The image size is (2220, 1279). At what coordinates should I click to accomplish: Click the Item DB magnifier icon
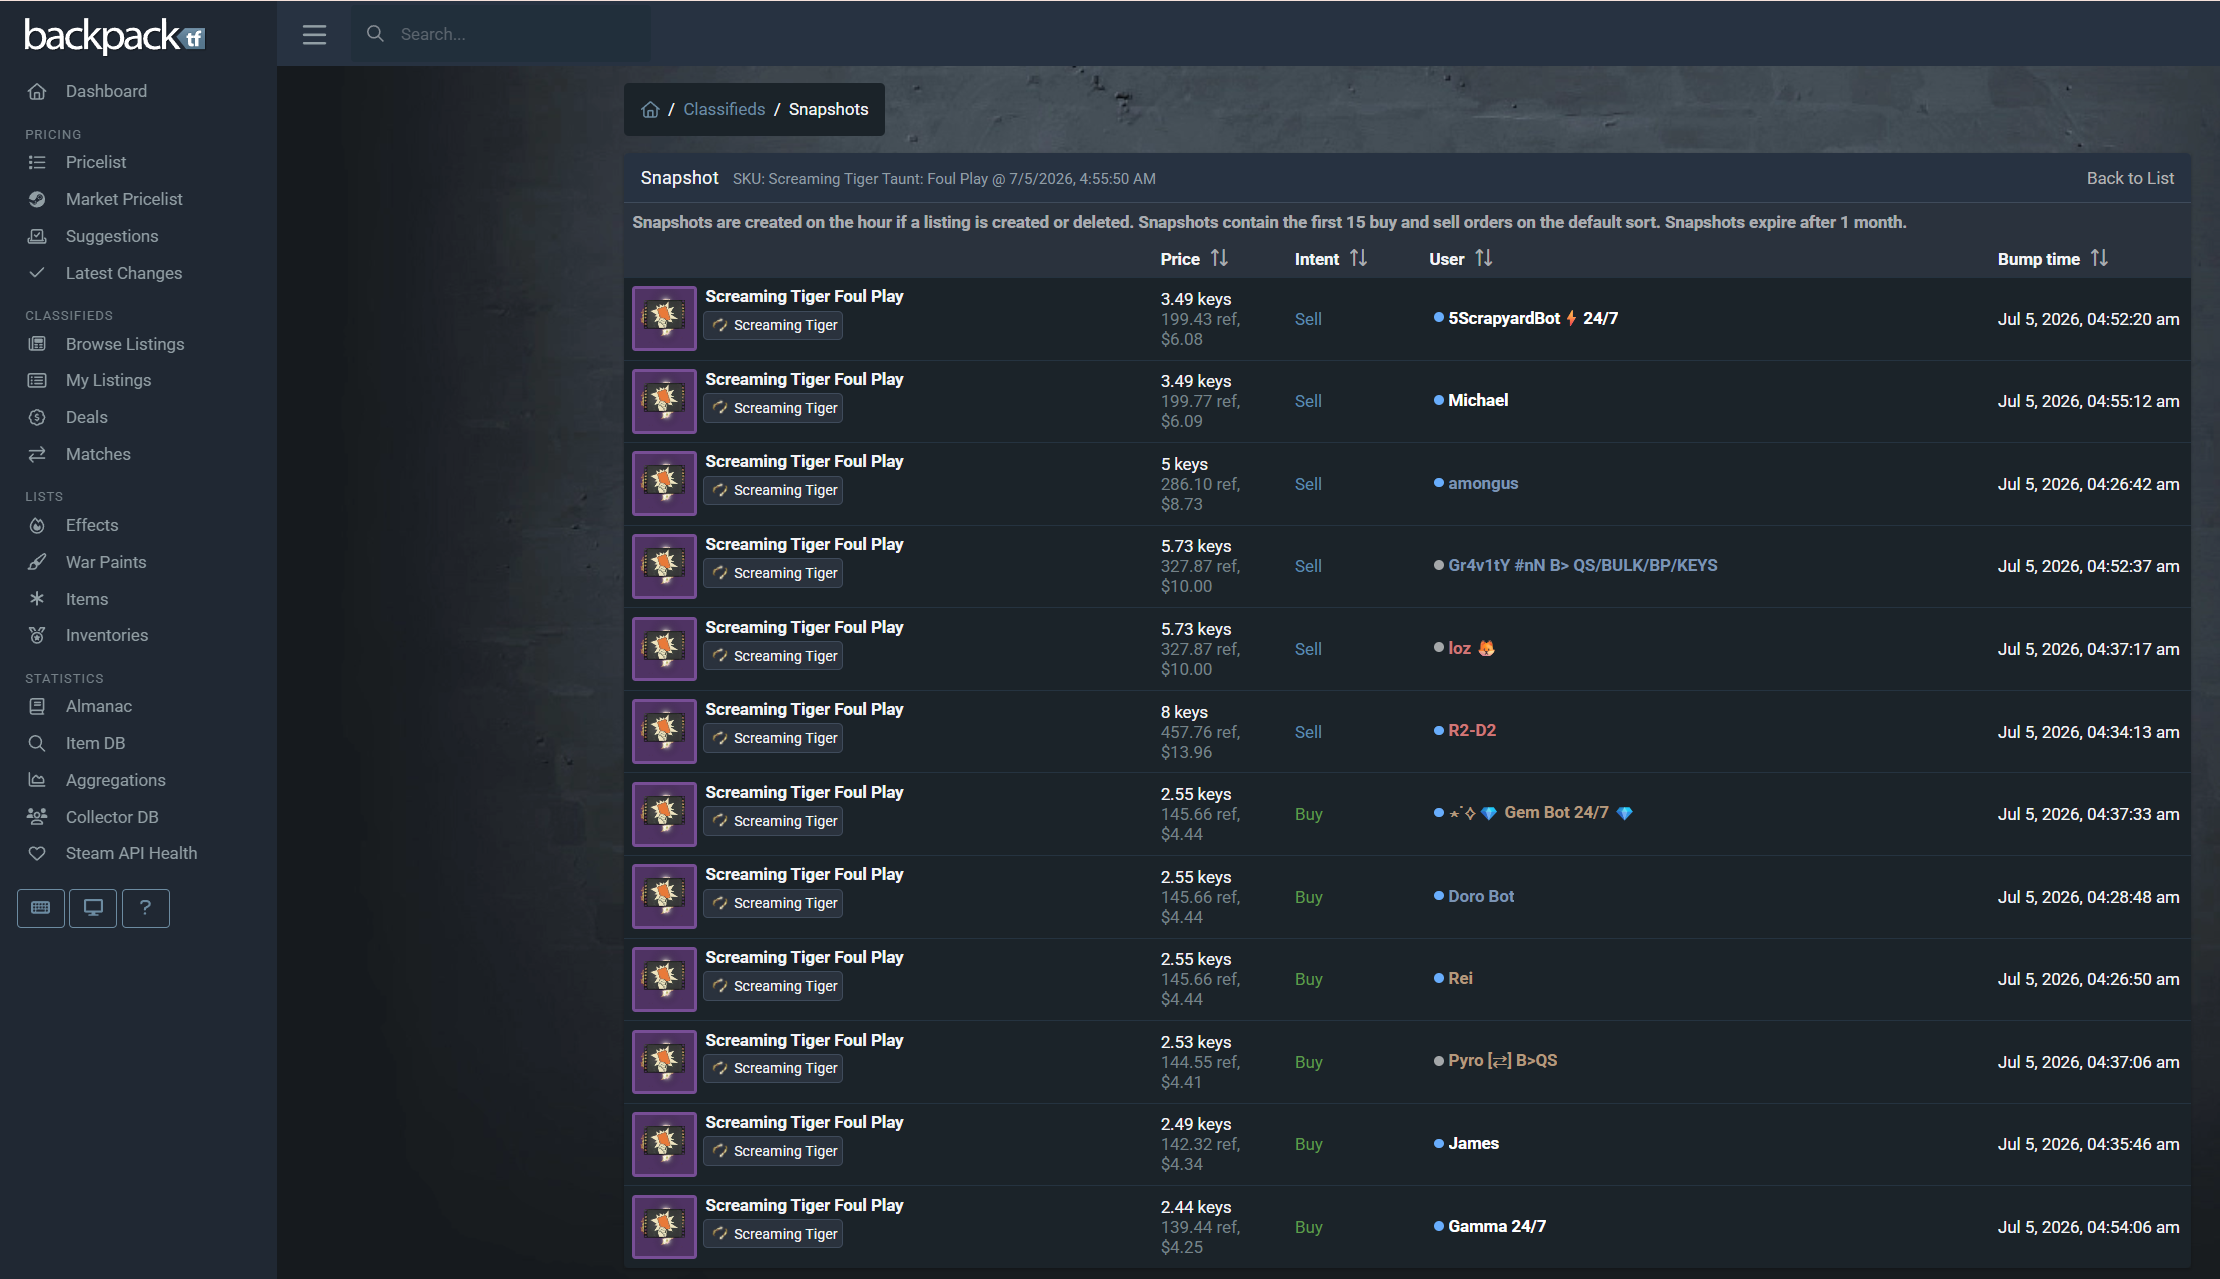tap(37, 744)
